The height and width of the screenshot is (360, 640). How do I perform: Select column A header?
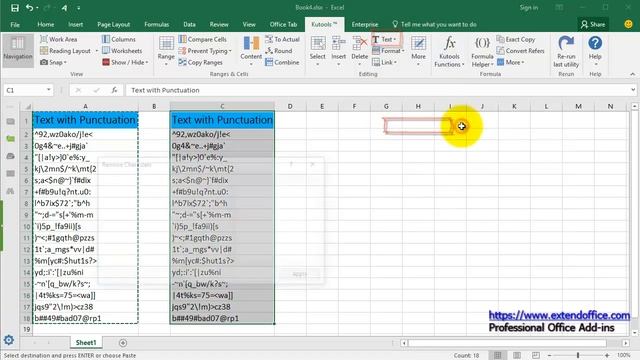click(x=85, y=106)
